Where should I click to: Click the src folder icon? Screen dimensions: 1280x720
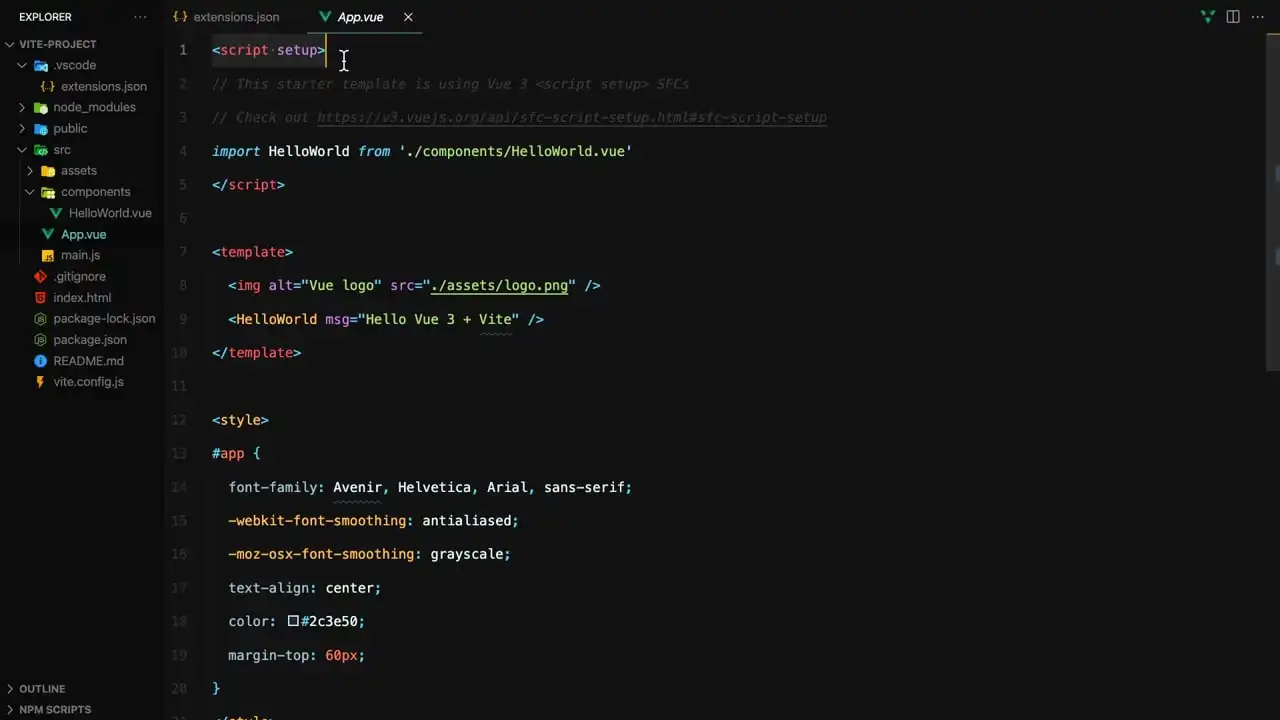pyautogui.click(x=41, y=150)
